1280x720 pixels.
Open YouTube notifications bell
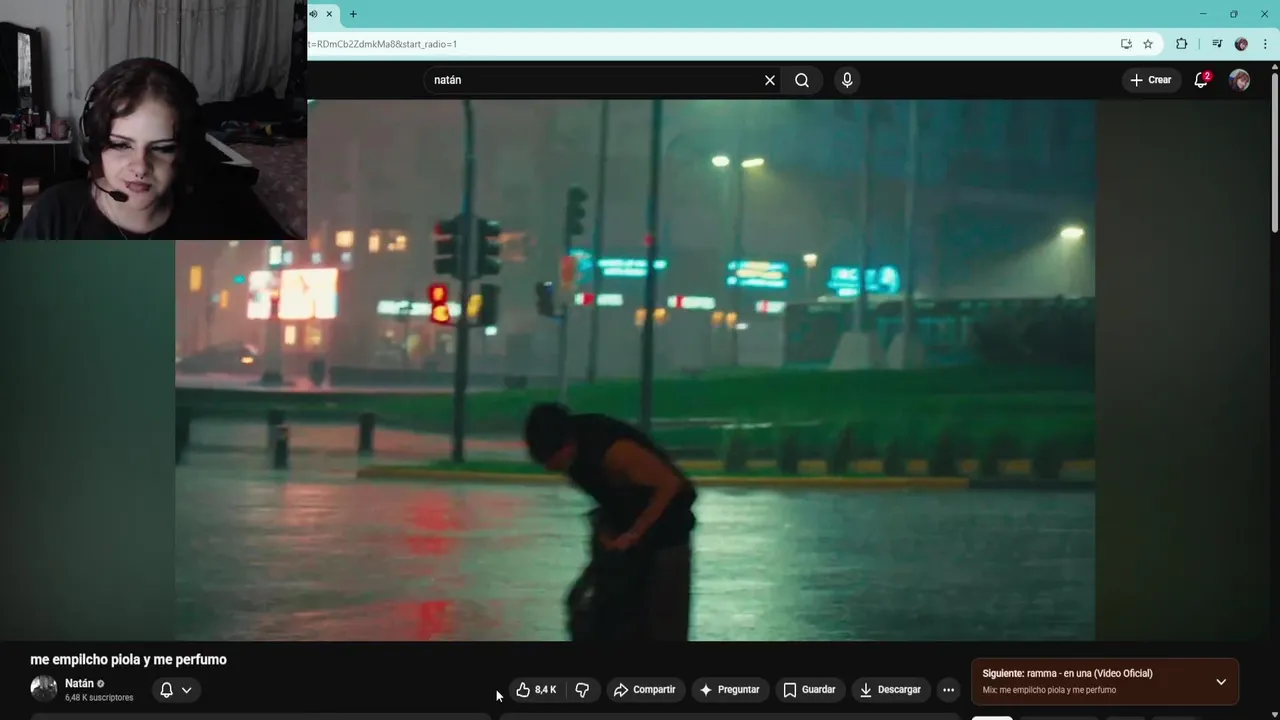[1202, 80]
